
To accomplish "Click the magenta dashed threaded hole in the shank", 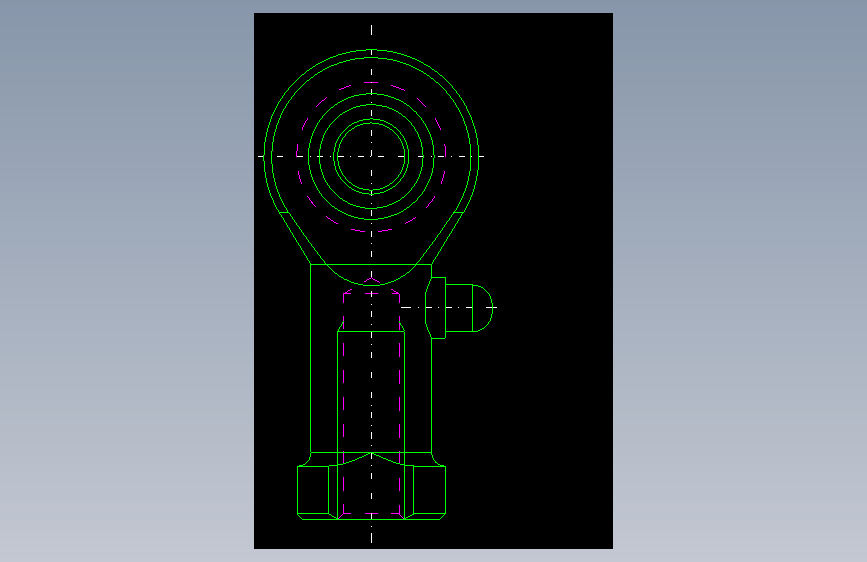I will (x=372, y=398).
